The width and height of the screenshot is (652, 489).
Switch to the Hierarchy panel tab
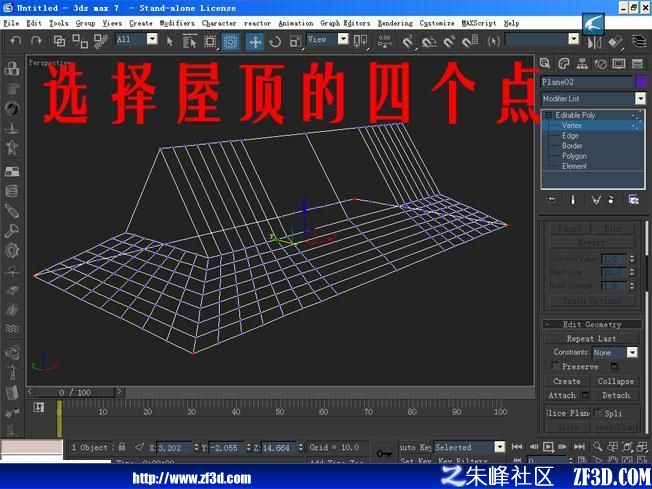click(582, 63)
